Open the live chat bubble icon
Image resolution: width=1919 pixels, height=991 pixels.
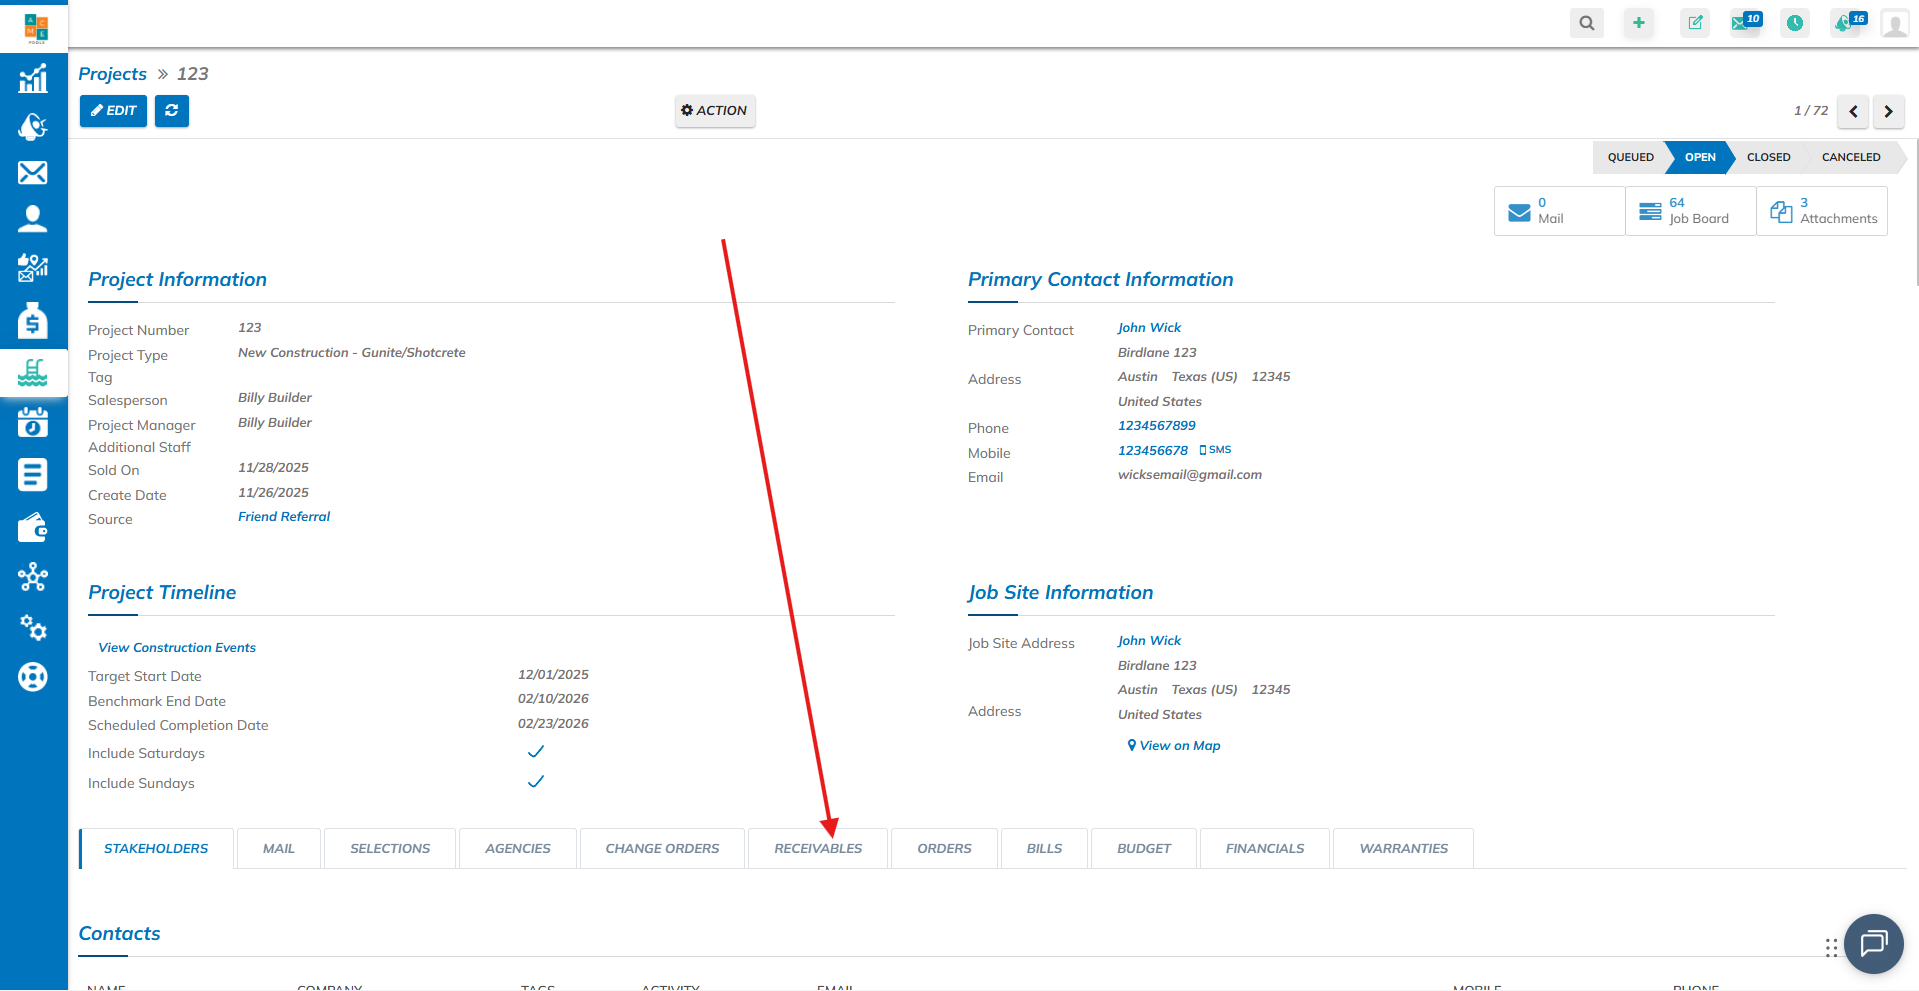[x=1873, y=943]
